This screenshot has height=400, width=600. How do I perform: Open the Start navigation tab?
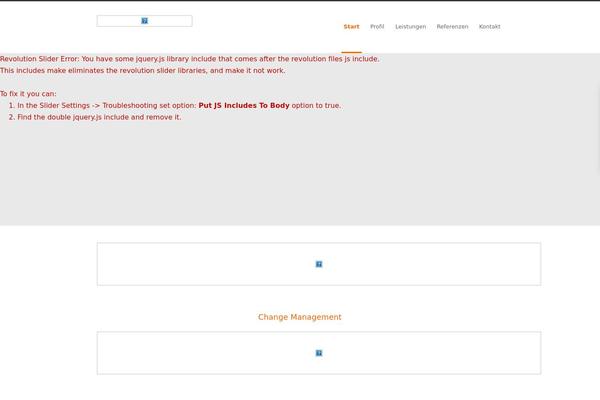[351, 26]
